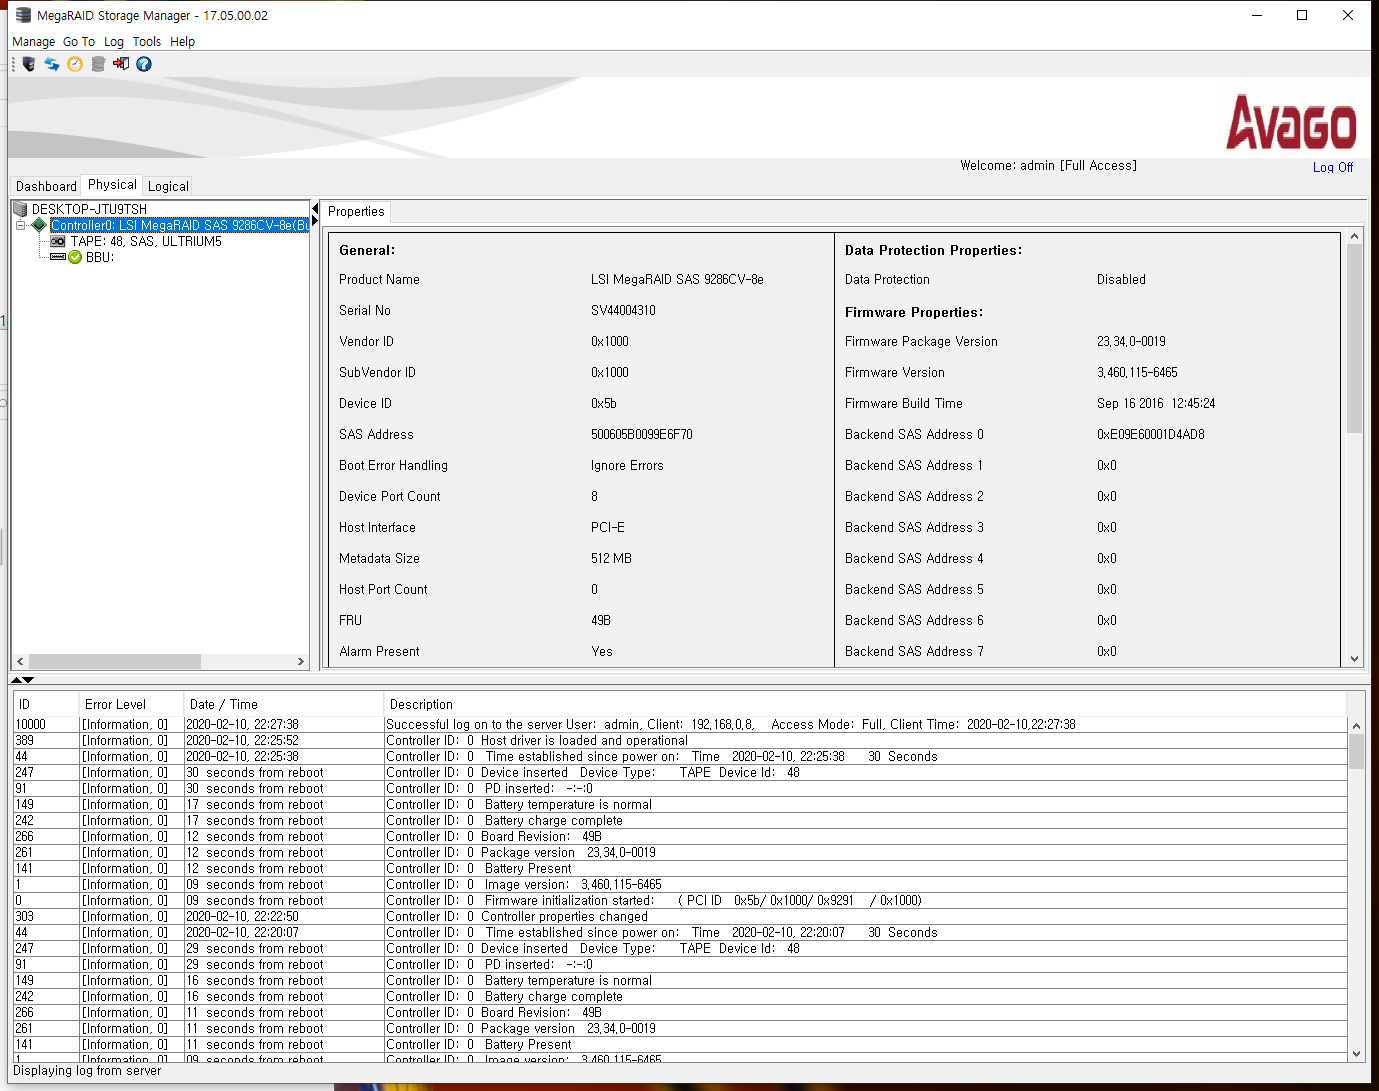The height and width of the screenshot is (1091, 1379).
Task: Click the Backend SAS Address 0 value
Action: pyautogui.click(x=1150, y=434)
